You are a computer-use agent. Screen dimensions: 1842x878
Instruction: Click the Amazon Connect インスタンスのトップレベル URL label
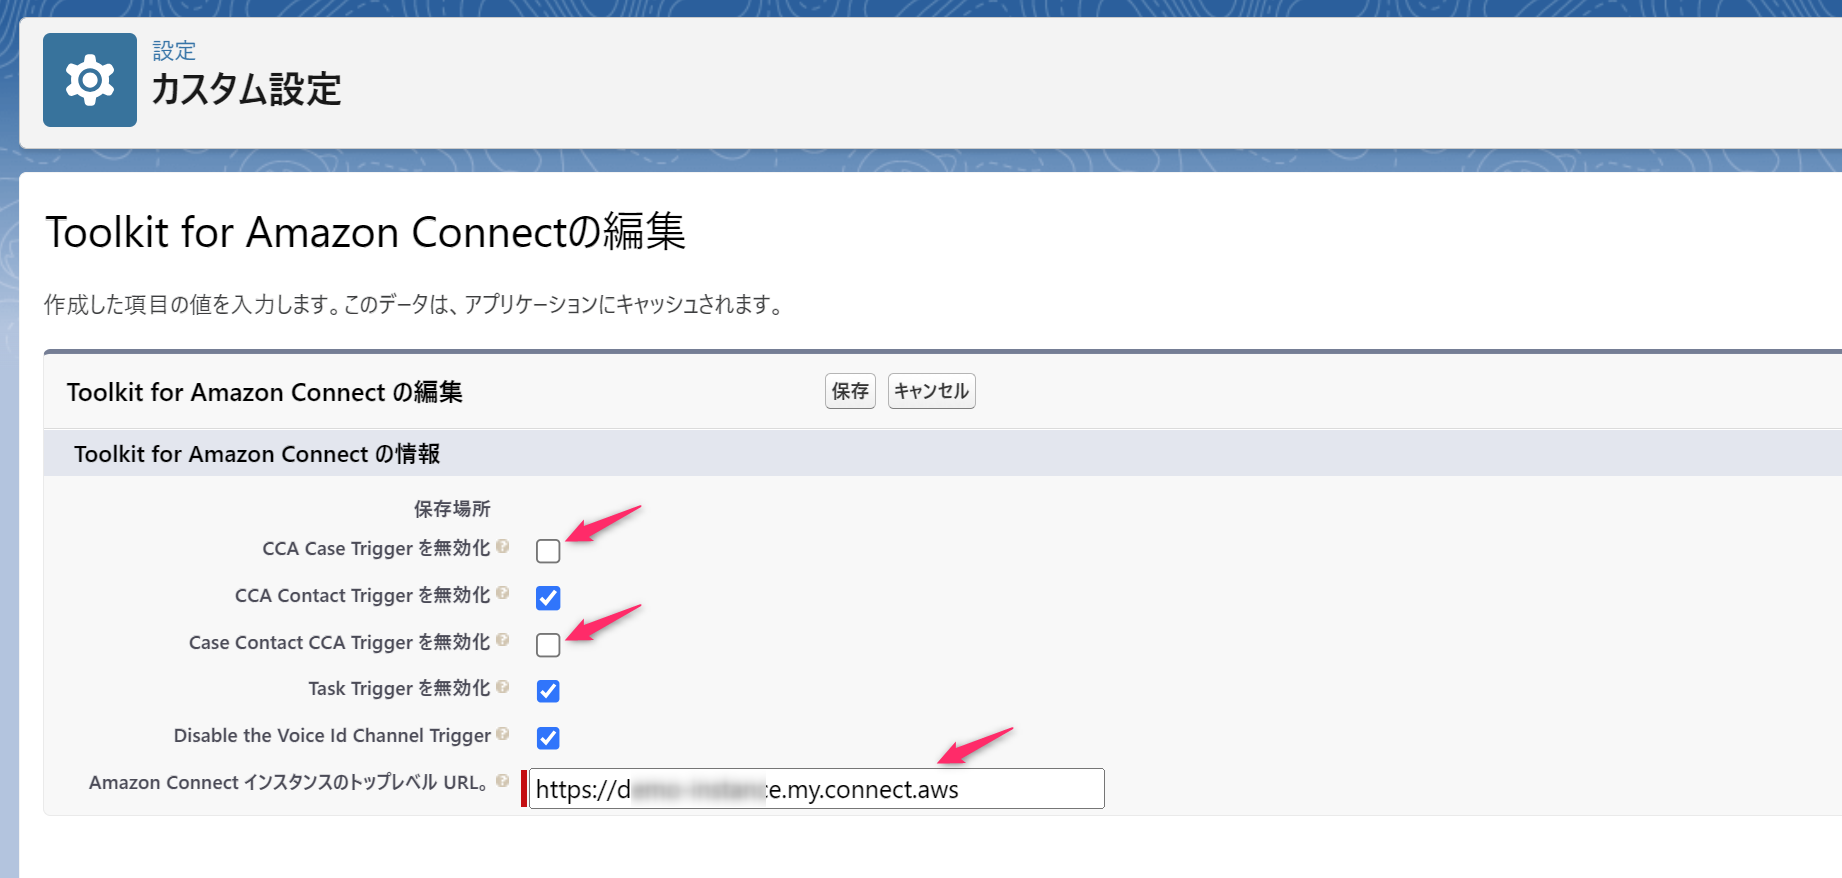point(289,782)
